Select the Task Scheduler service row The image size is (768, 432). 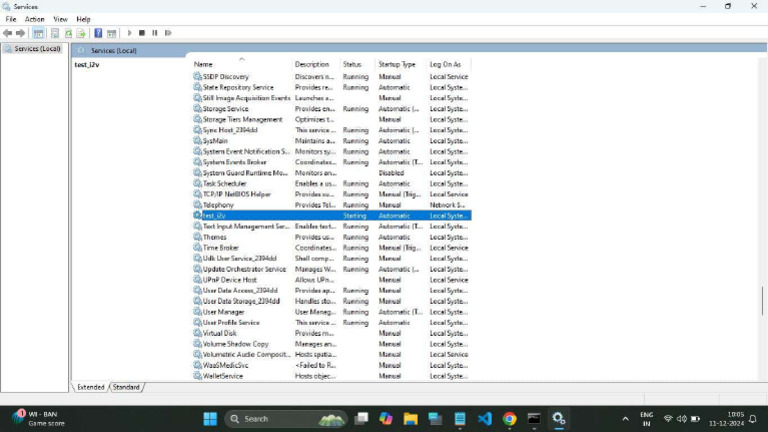331,184
